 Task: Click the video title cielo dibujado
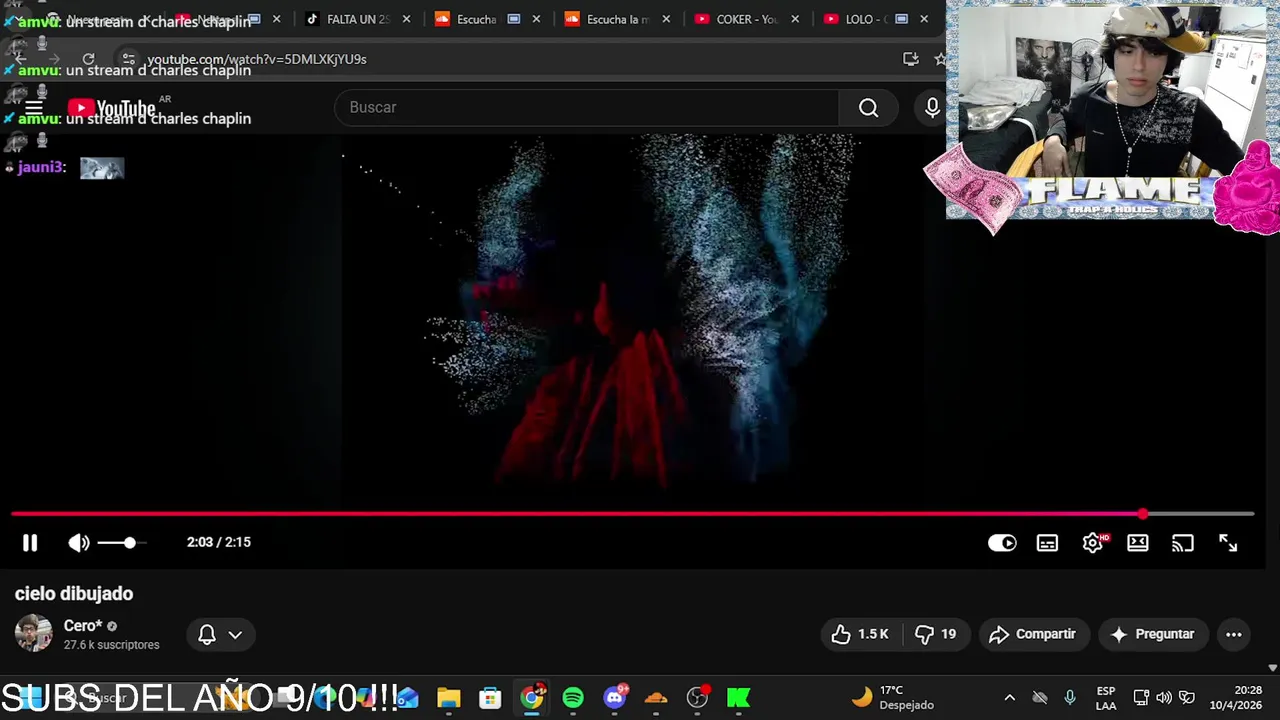coord(74,594)
